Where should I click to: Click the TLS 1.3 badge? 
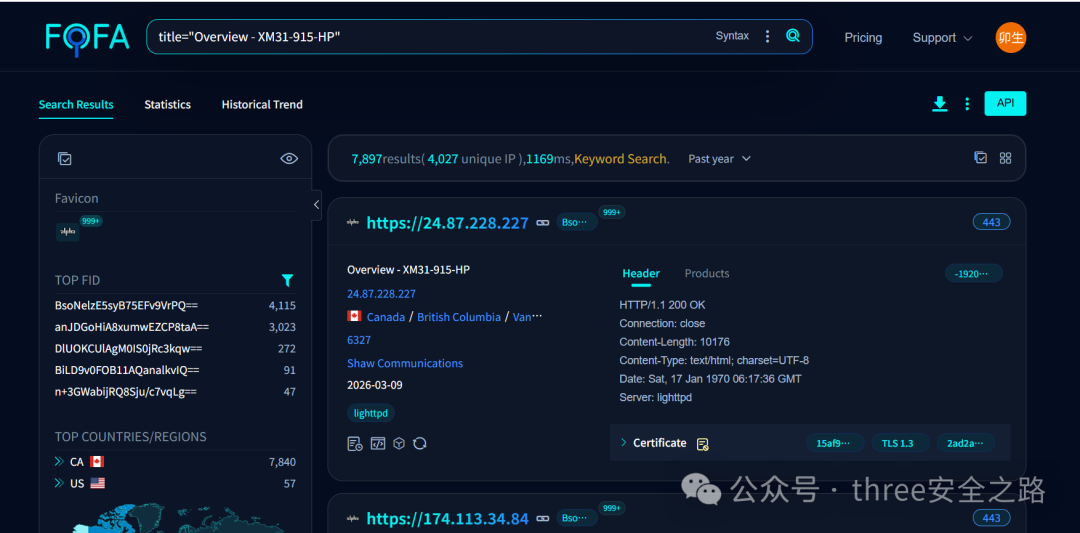click(x=900, y=443)
